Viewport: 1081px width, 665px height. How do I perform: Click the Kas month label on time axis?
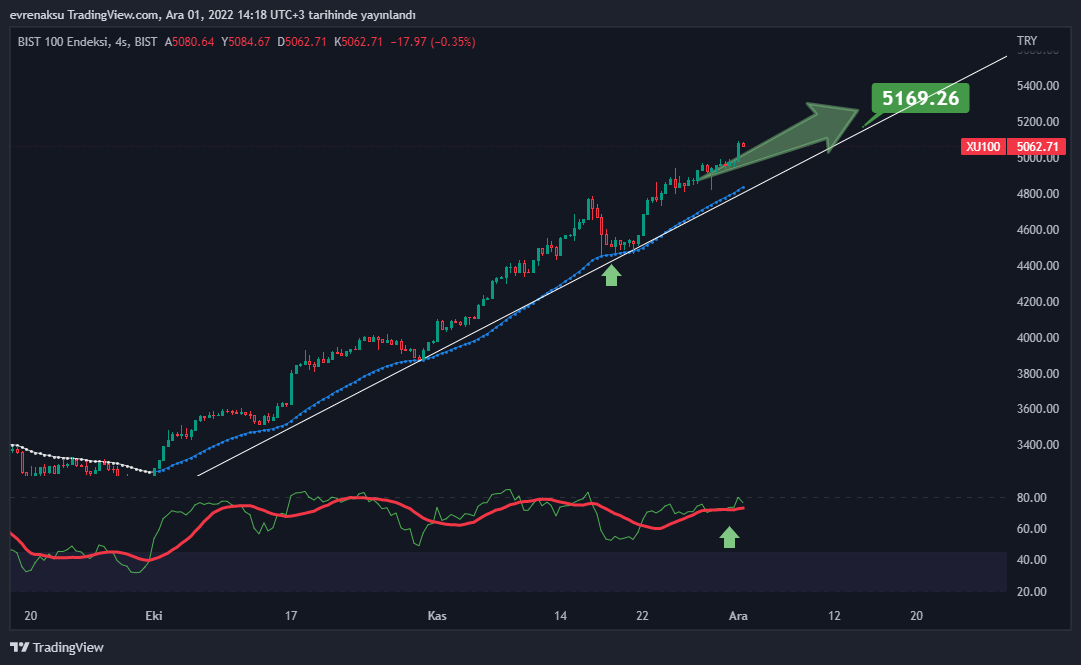(x=437, y=615)
